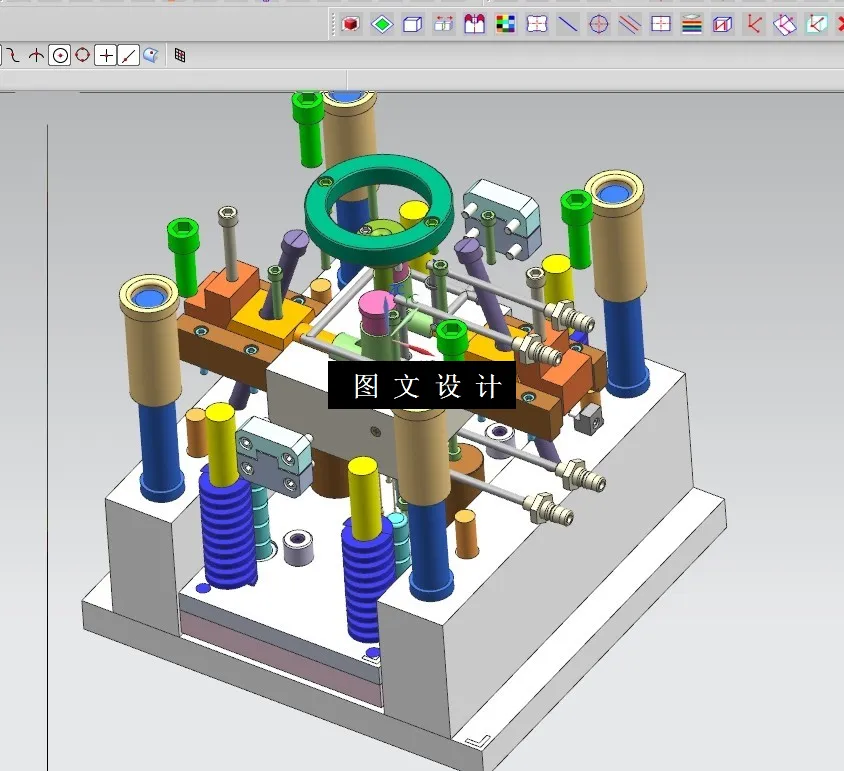
Task: Open the layer settings rainbow icon
Action: pos(690,22)
